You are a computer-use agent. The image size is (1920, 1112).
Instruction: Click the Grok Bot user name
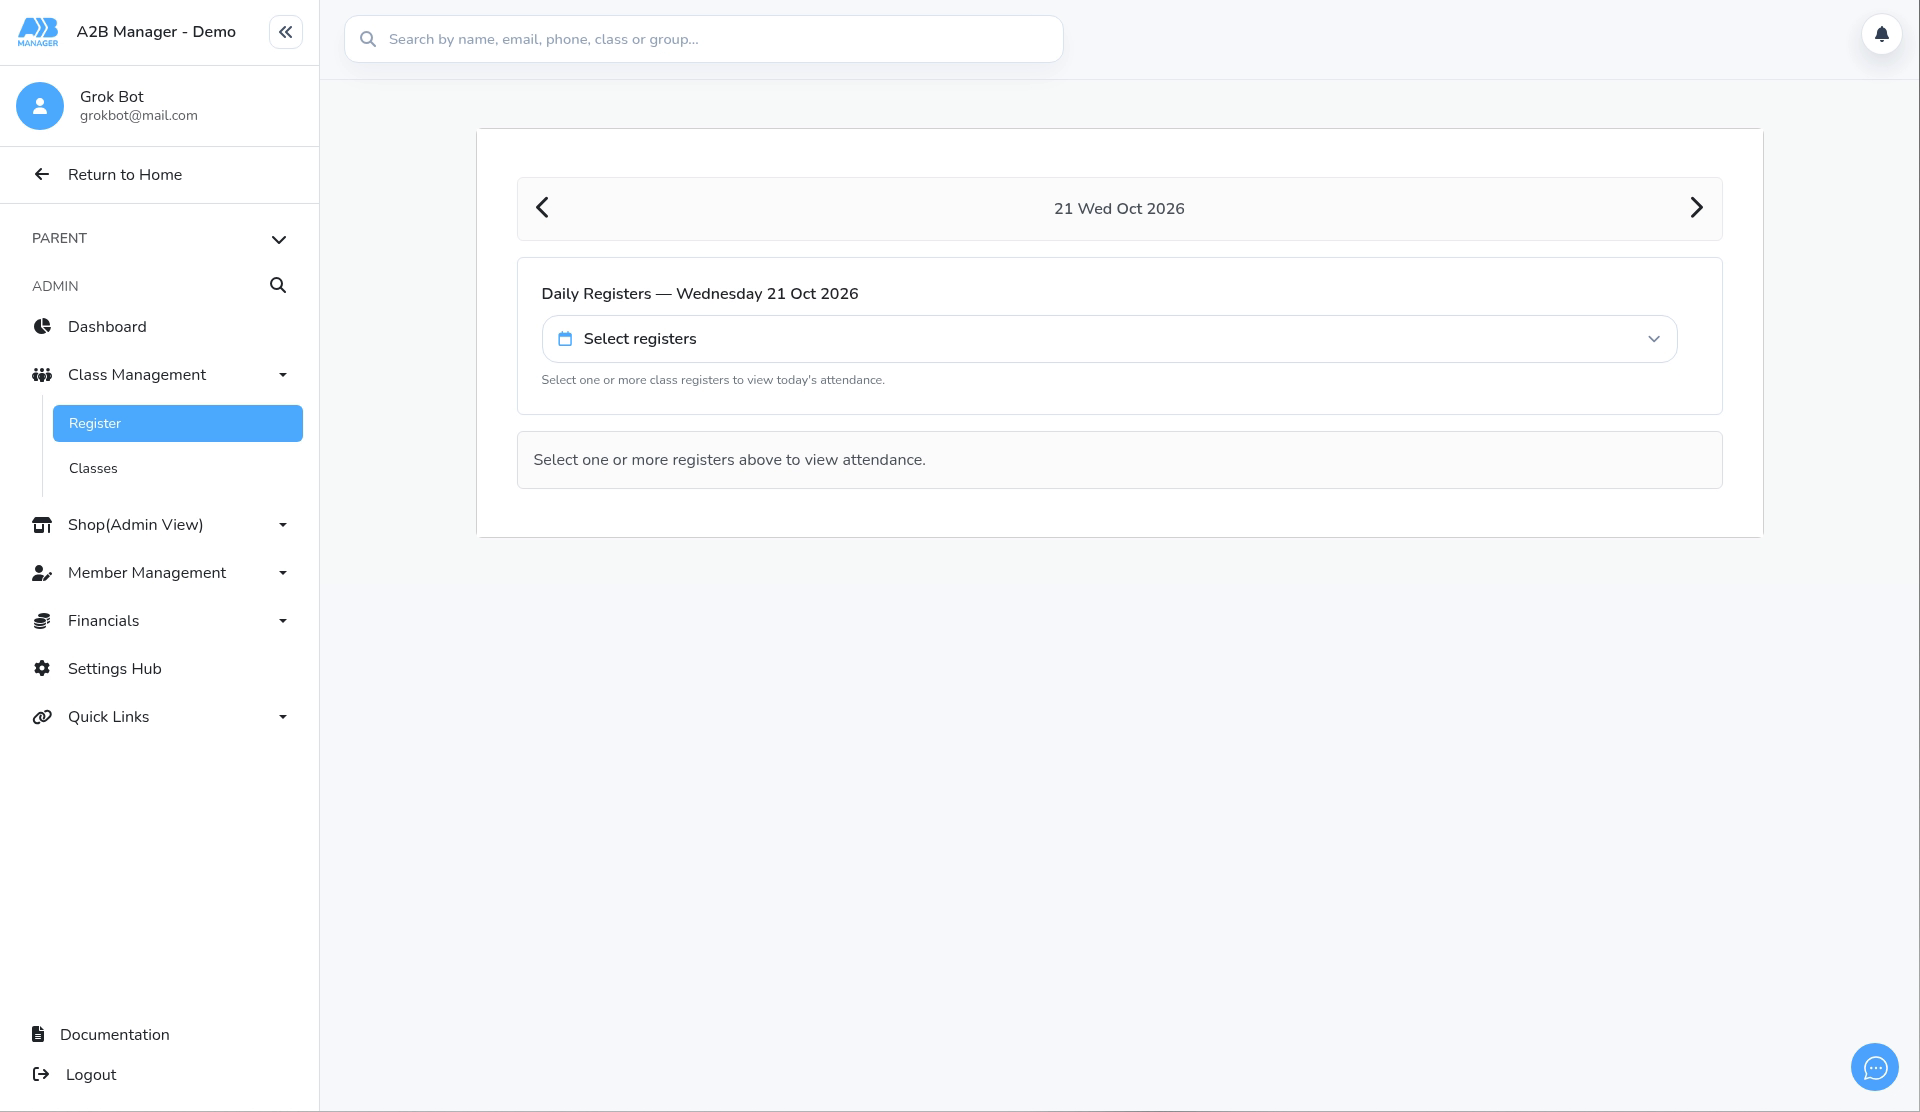click(112, 97)
